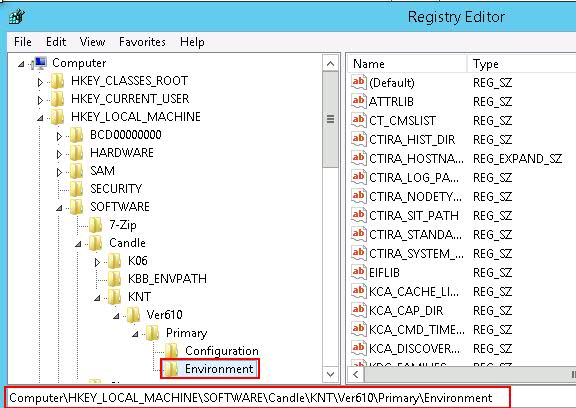Screen dimensions: 576x408
Task: Open the Help menu
Action: (x=192, y=42)
